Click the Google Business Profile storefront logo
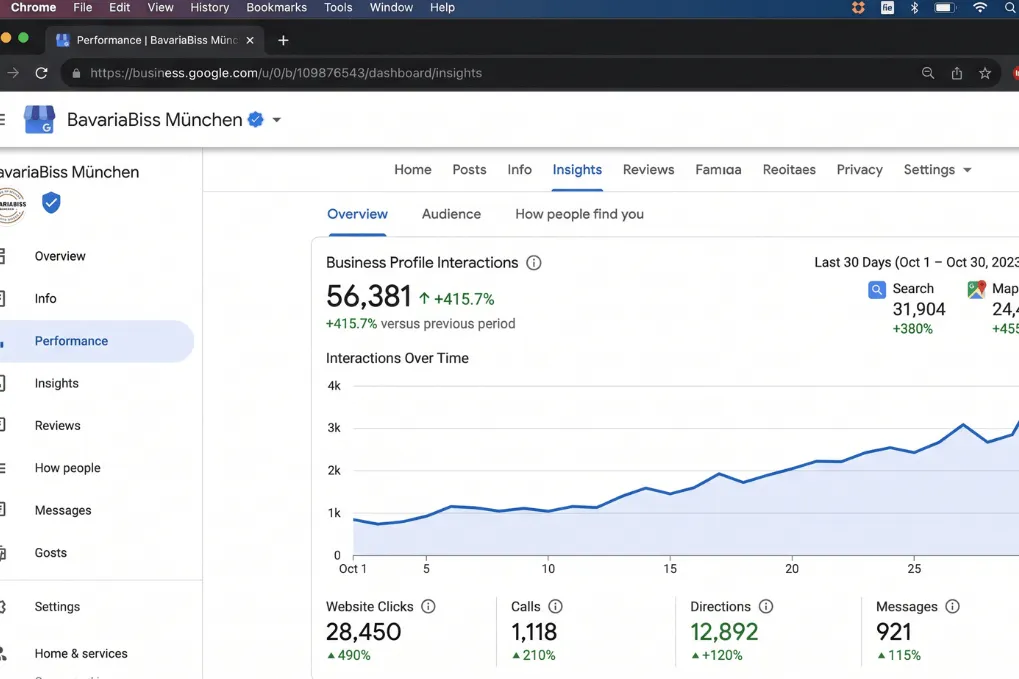Viewport: 1019px width, 679px height. (x=39, y=120)
